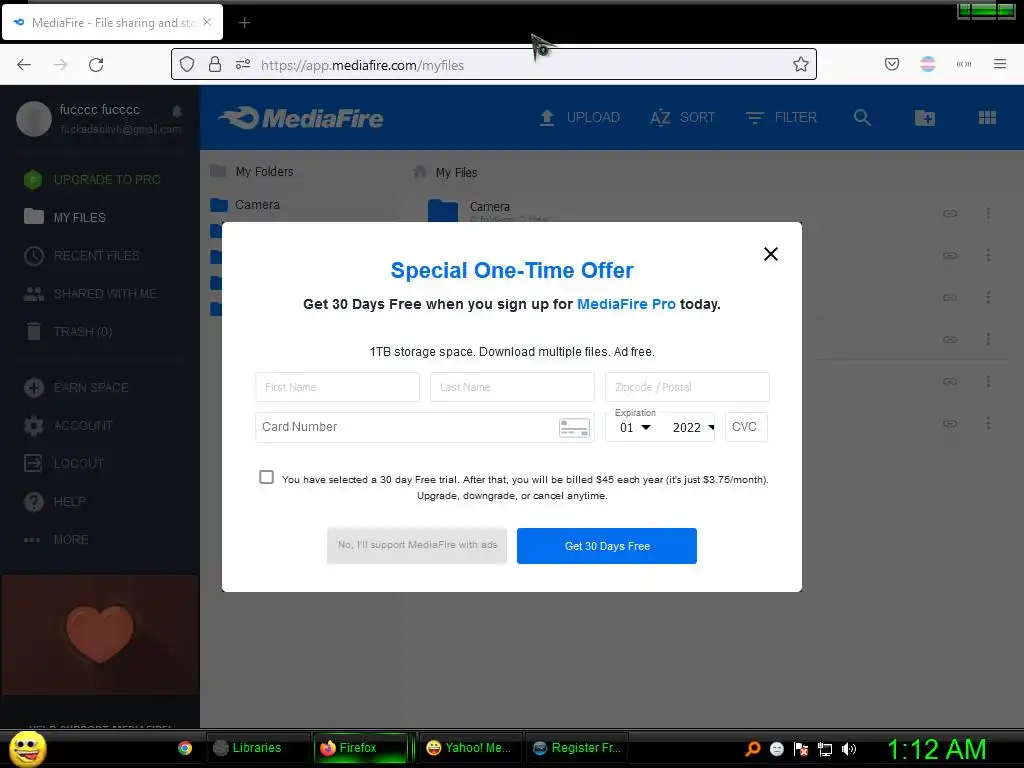Switch to Libraries taskbar window
This screenshot has width=1024, height=768.
click(x=258, y=748)
